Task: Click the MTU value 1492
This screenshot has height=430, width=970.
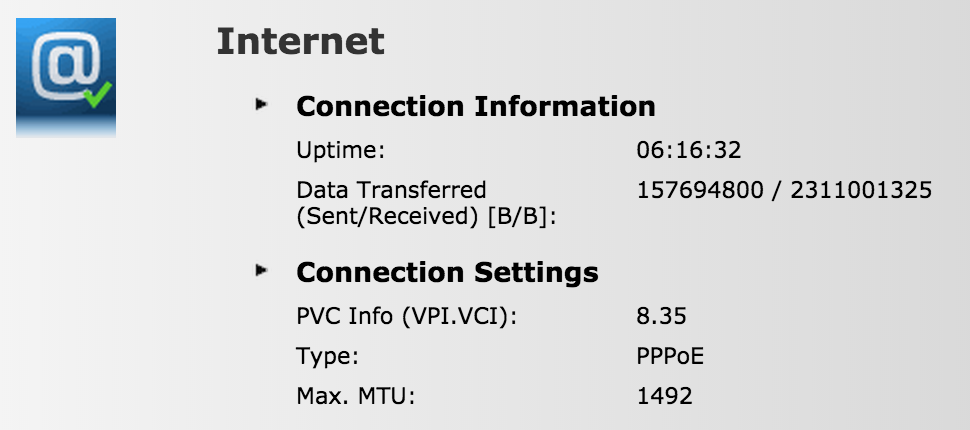Action: (x=664, y=396)
